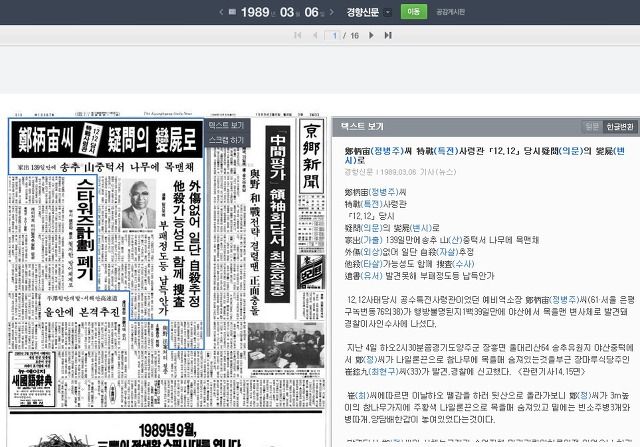640x447 pixels.
Task: Click the 경향신문 | 1989.03.06 source line
Action: point(400,172)
